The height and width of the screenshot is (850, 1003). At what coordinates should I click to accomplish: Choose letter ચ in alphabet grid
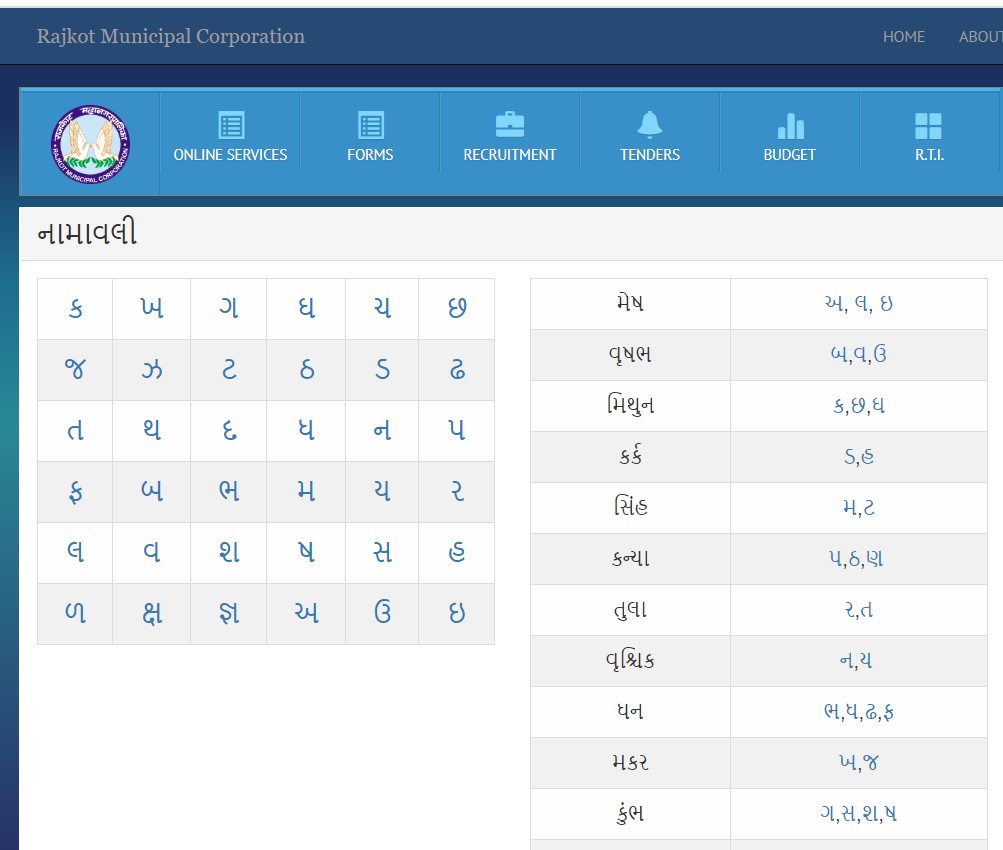(383, 308)
